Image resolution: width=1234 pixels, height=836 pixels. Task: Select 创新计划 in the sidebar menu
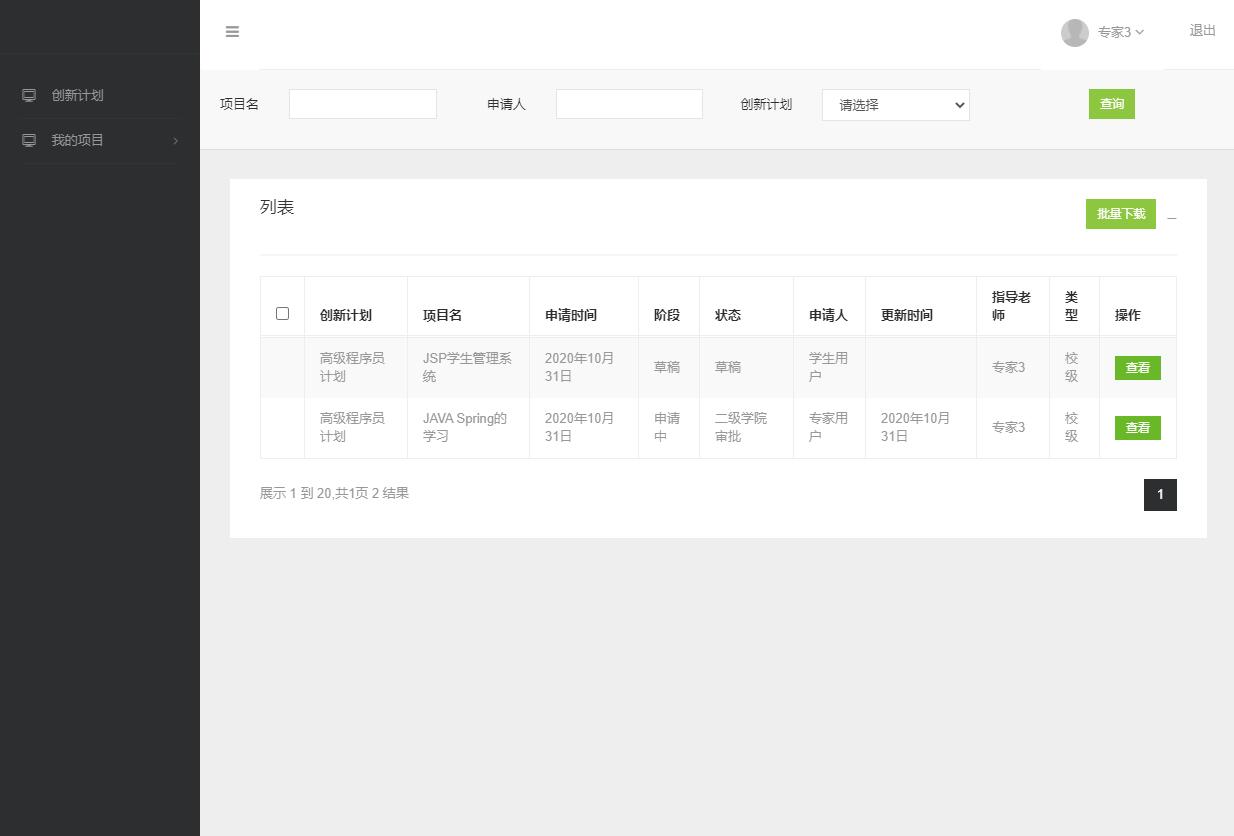[x=78, y=95]
